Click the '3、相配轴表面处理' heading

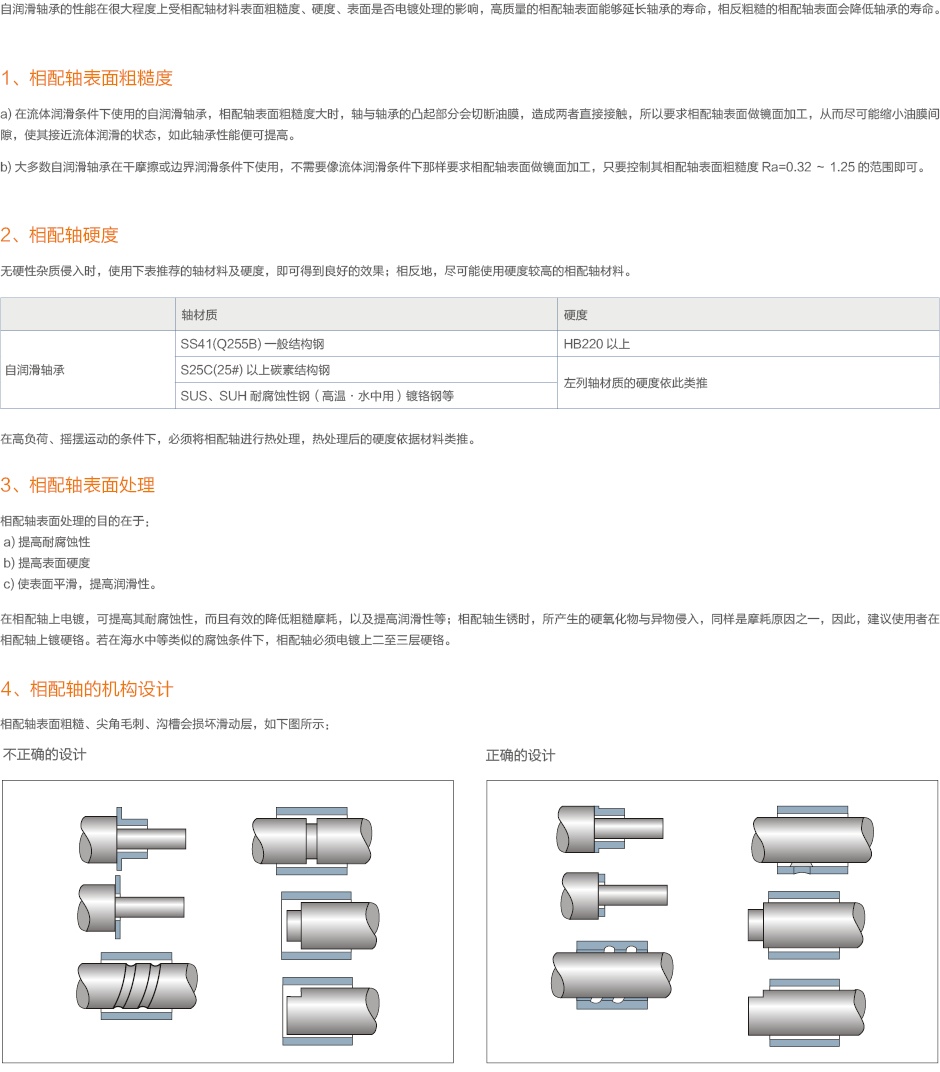[78, 485]
